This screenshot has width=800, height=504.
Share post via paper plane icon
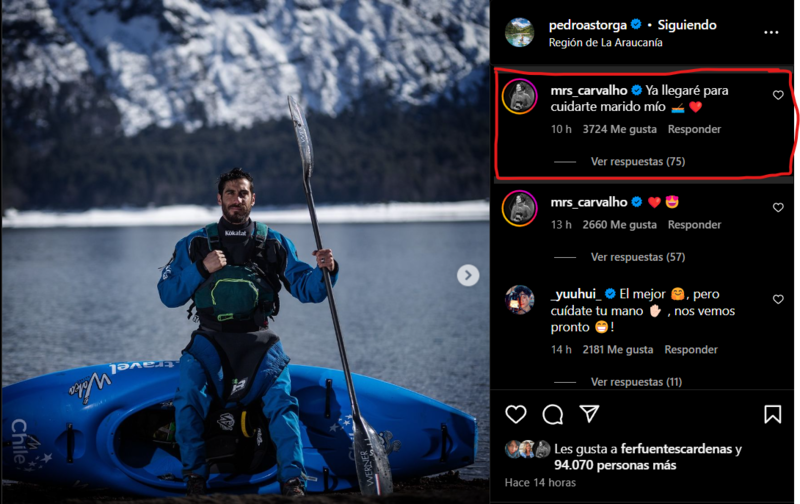pos(590,414)
